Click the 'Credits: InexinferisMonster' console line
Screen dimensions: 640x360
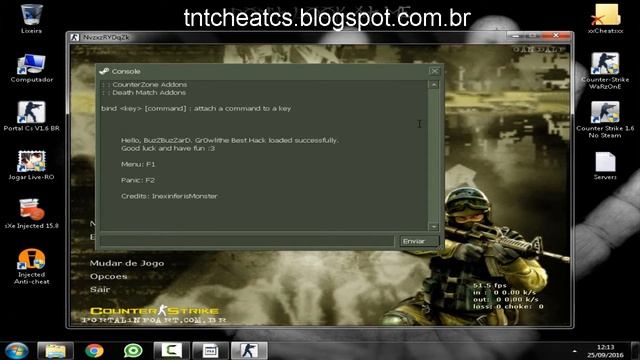(169, 196)
